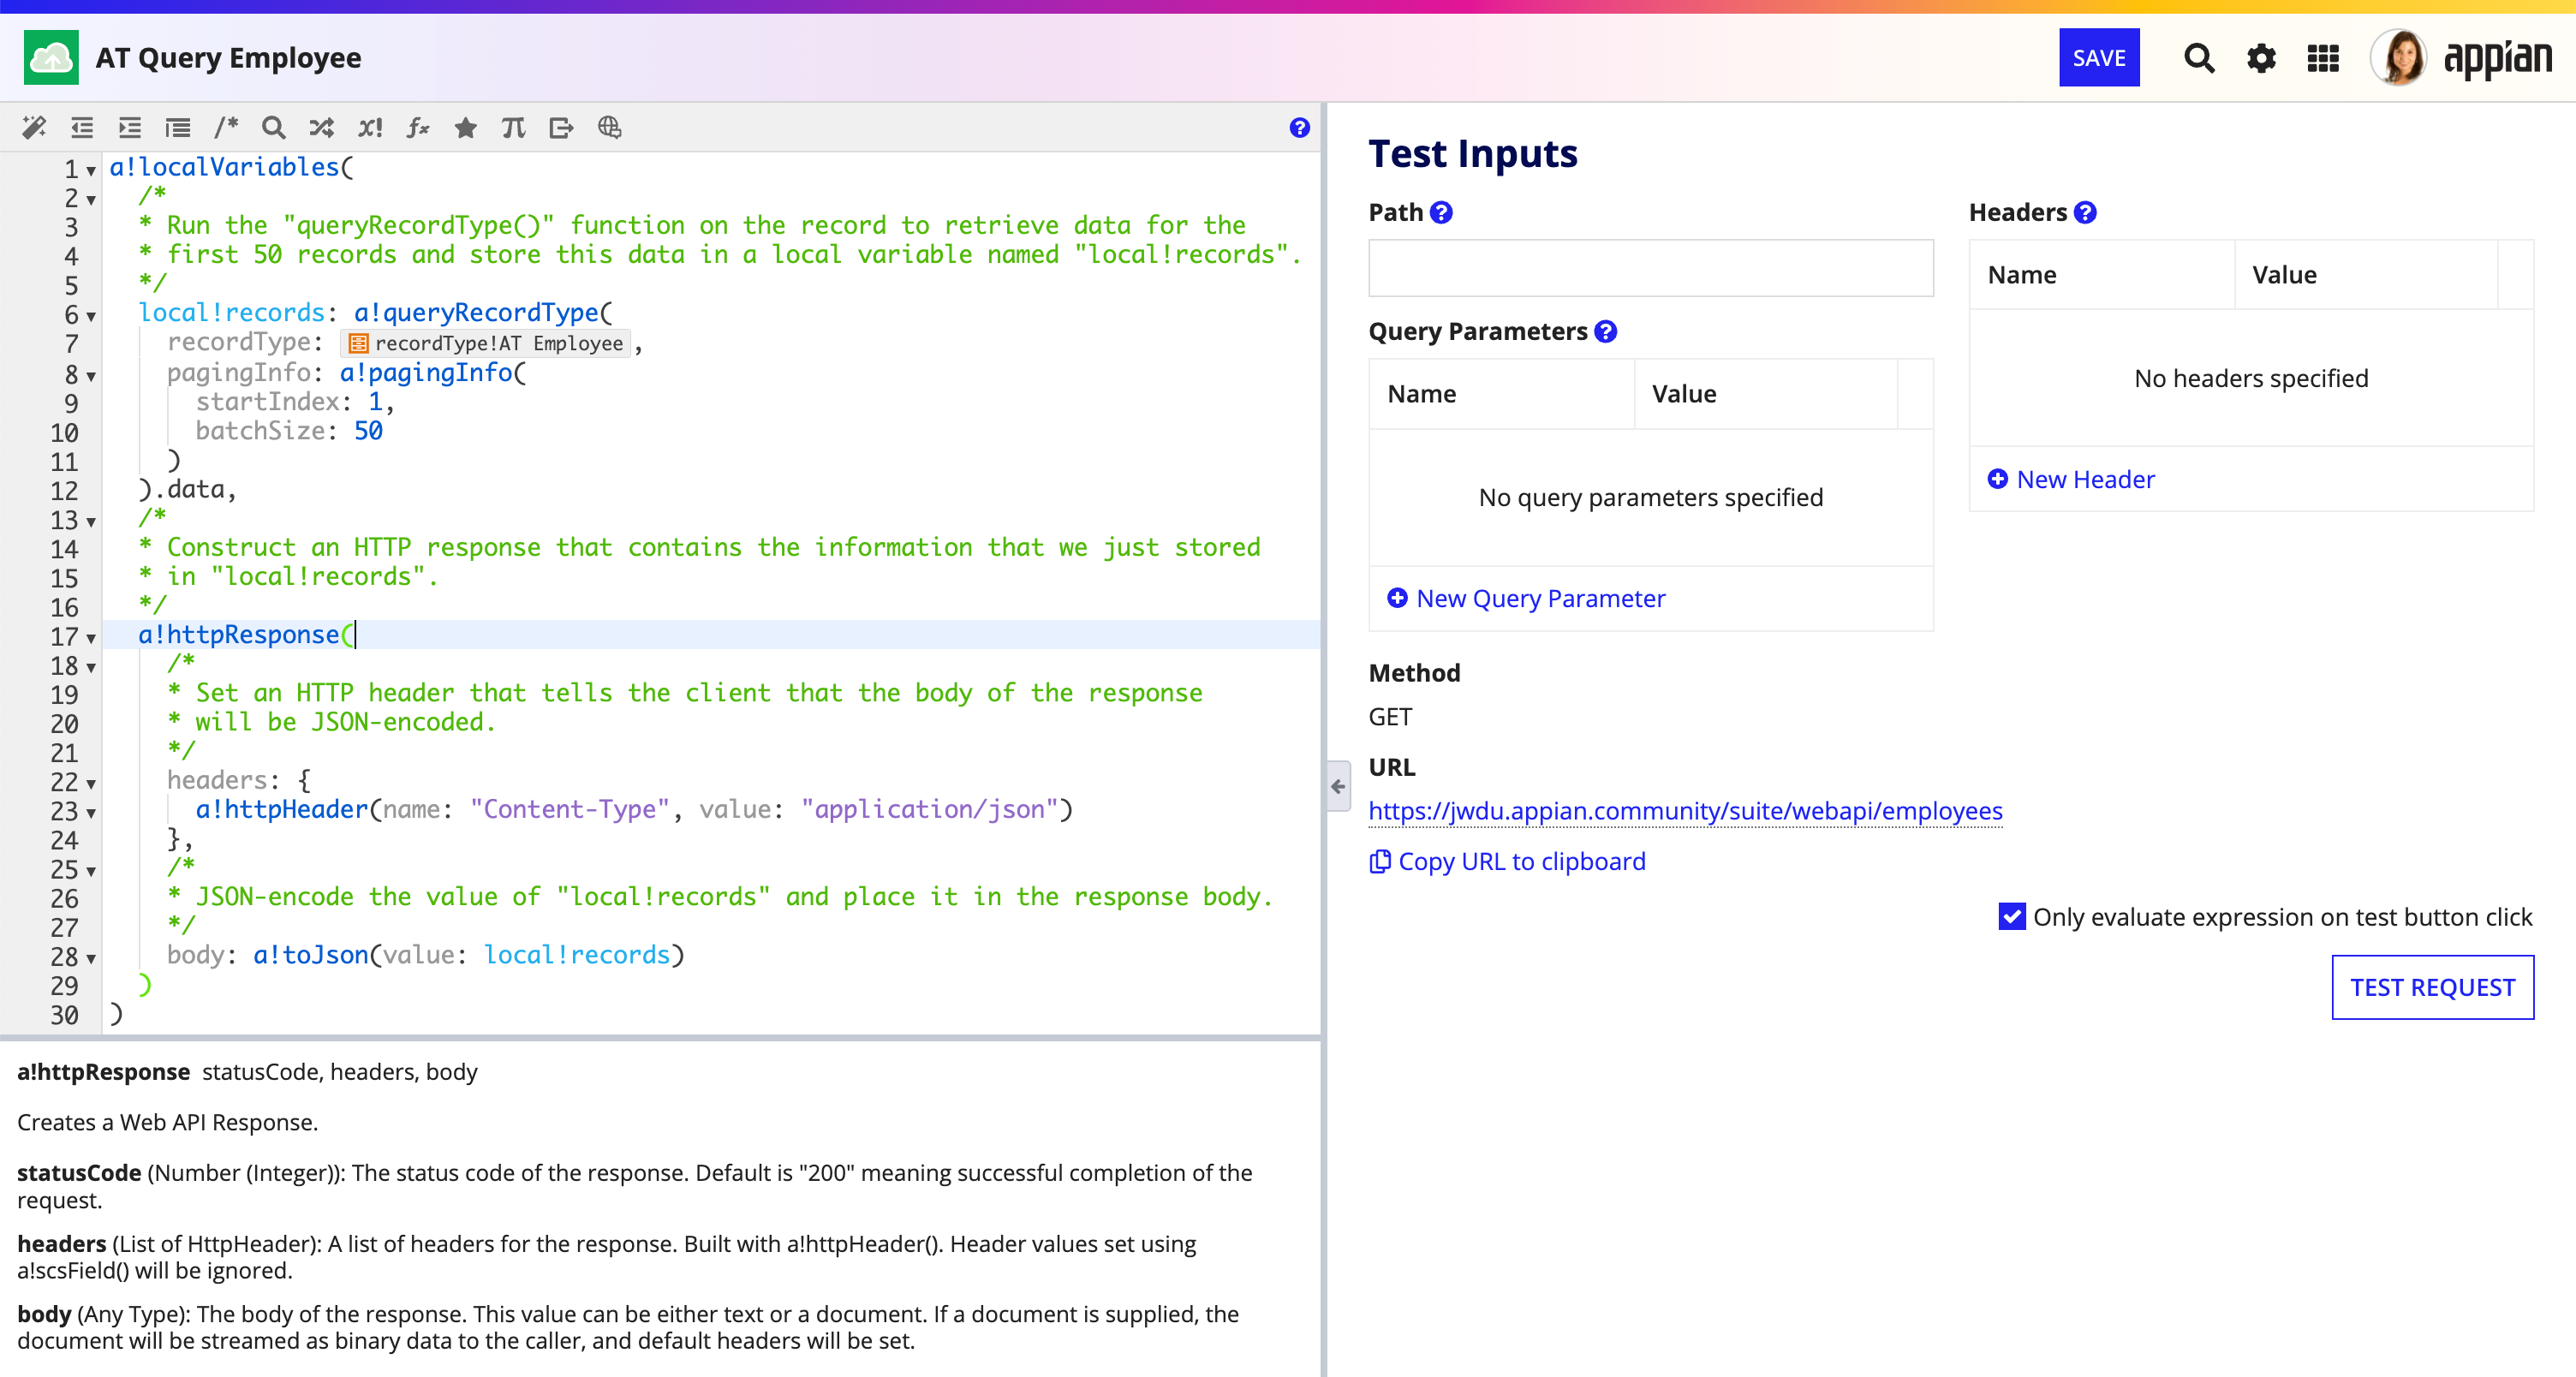Click the a!pagingInfo function on line 8
This screenshot has height=1377, width=2576.
[x=426, y=373]
